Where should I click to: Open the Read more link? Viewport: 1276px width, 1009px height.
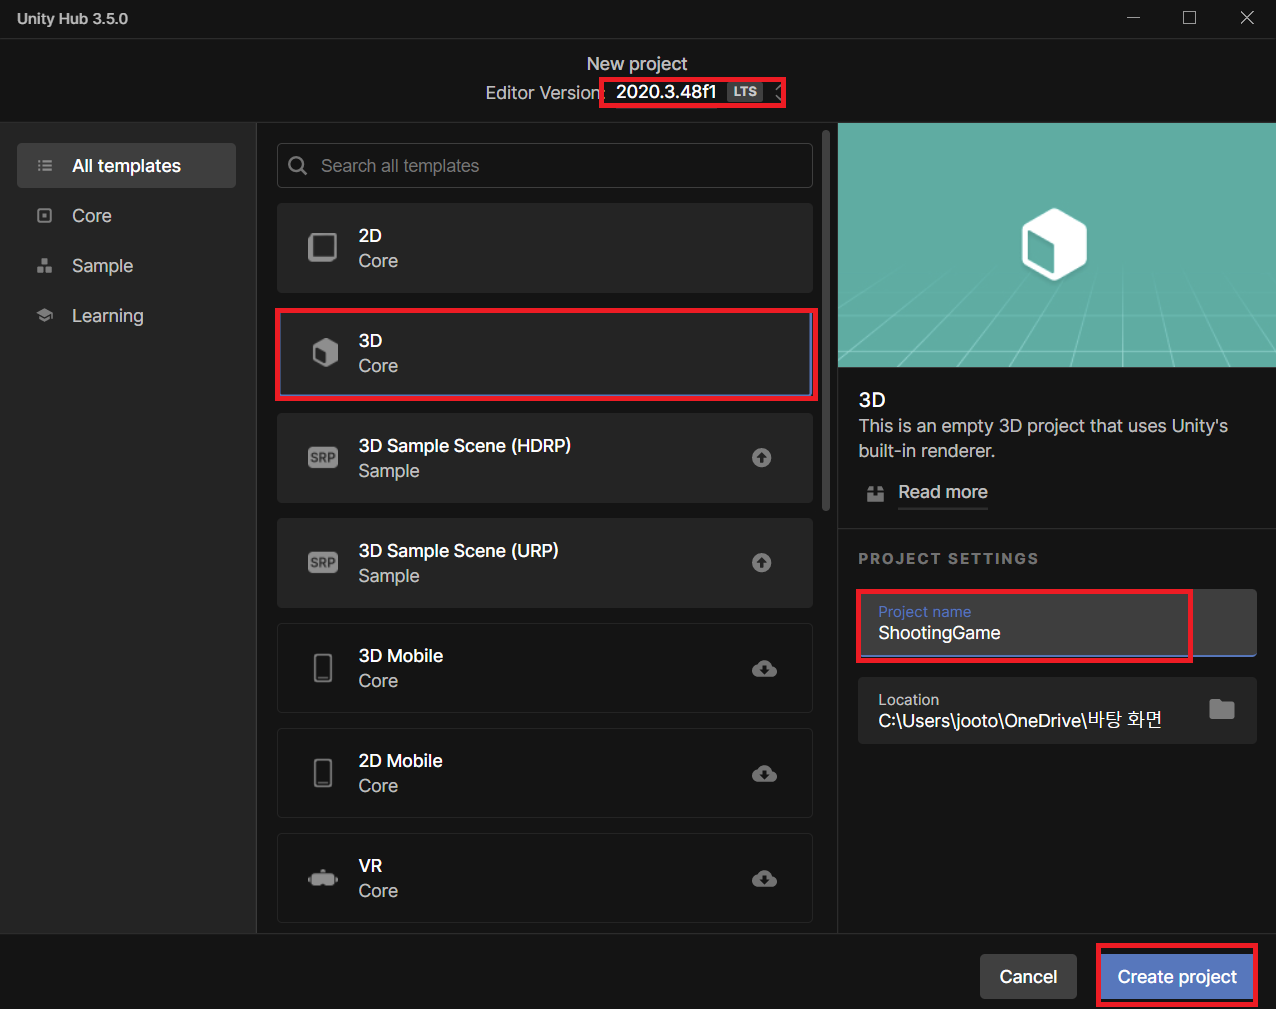click(943, 492)
